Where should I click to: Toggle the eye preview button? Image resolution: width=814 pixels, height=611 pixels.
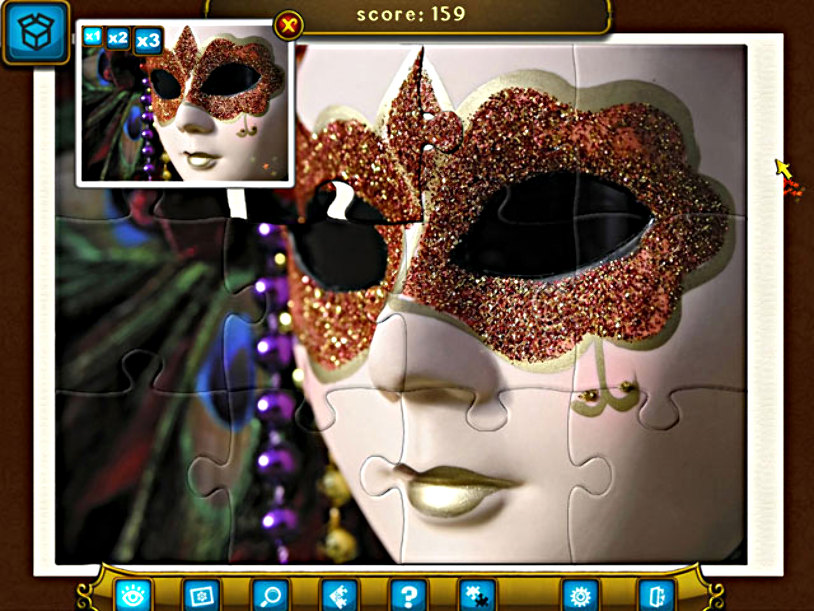click(x=134, y=595)
